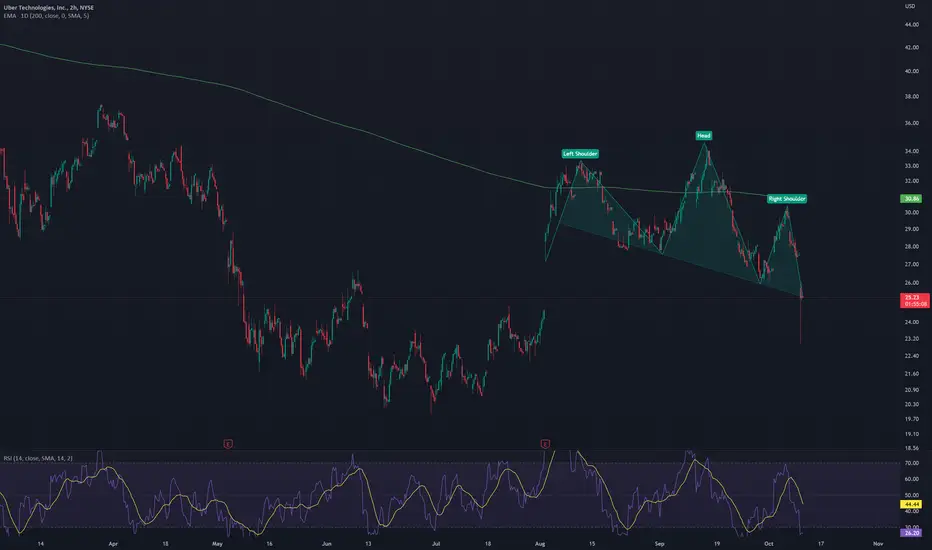
Task: Click the USD currency label
Action: [x=910, y=6]
